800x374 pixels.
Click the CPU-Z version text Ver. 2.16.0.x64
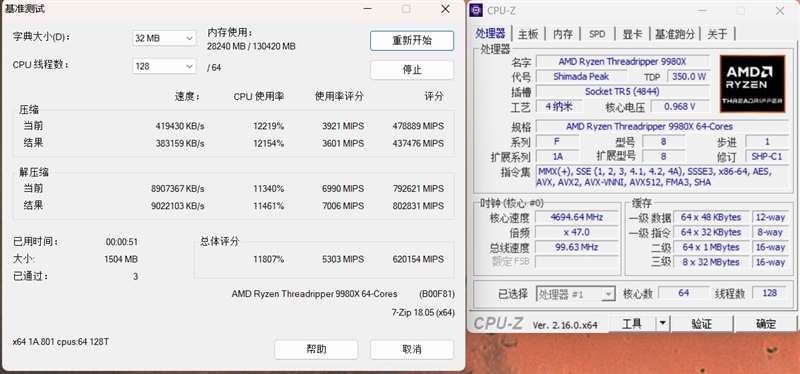pyautogui.click(x=565, y=325)
